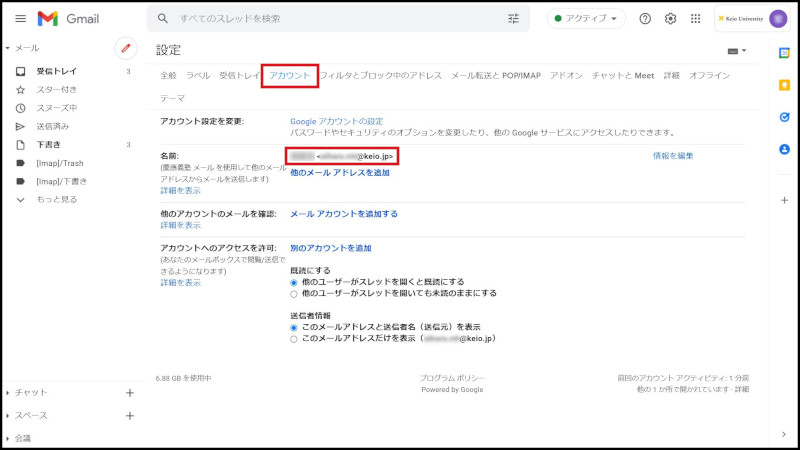Switch to the フィルタとブロック中のアドレス tab
This screenshot has width=800, height=450.
380,76
